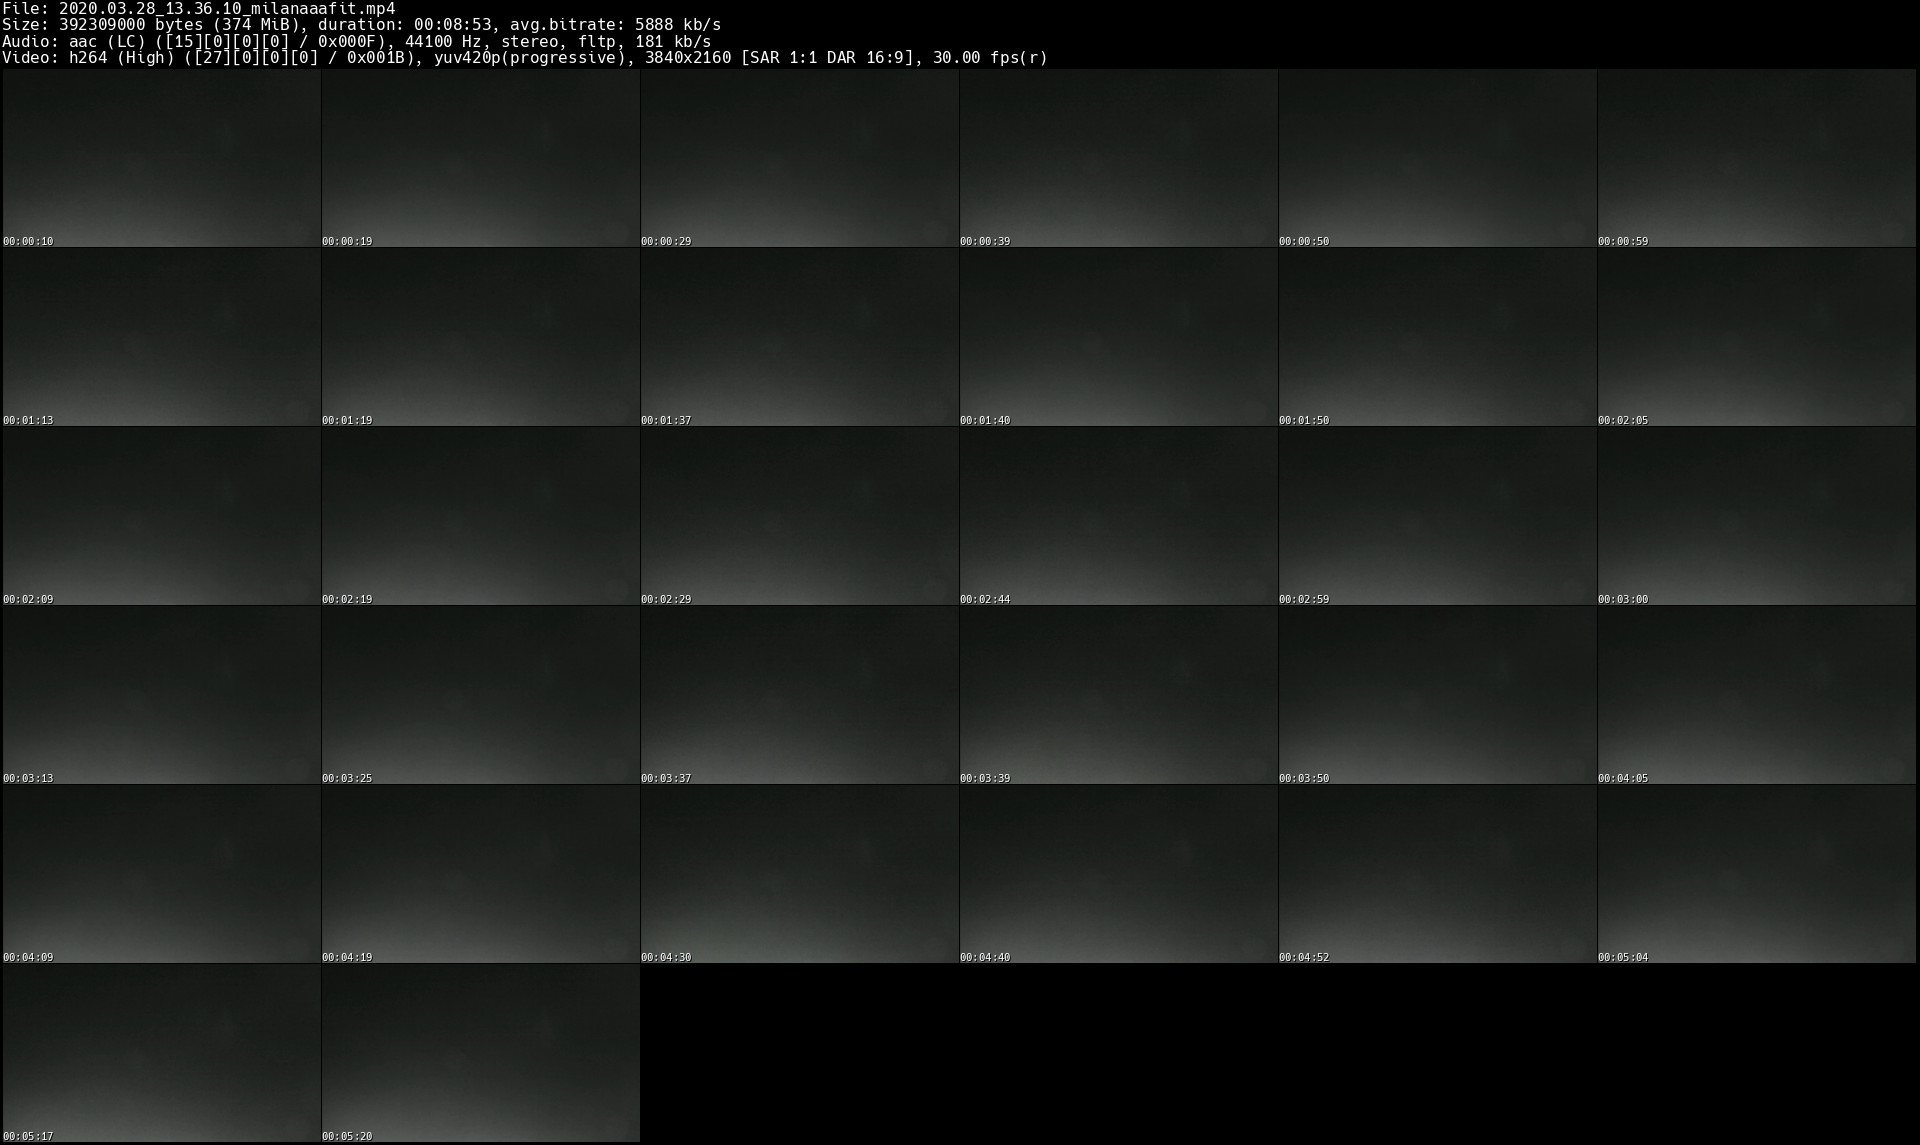1920x1145 pixels.
Task: Select the thumbnail at 00:00:39
Action: coord(1118,158)
